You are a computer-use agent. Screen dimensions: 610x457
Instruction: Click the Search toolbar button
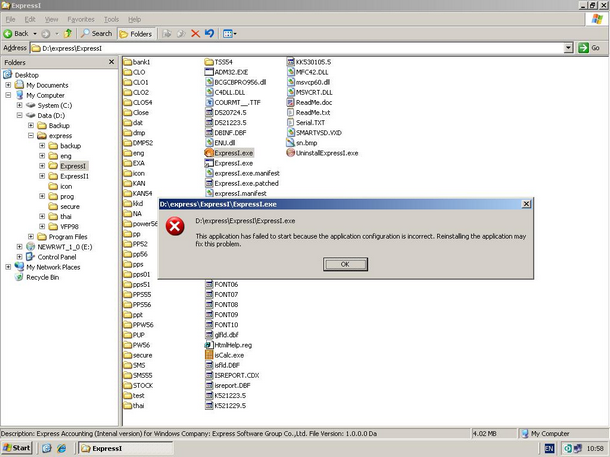(x=96, y=33)
